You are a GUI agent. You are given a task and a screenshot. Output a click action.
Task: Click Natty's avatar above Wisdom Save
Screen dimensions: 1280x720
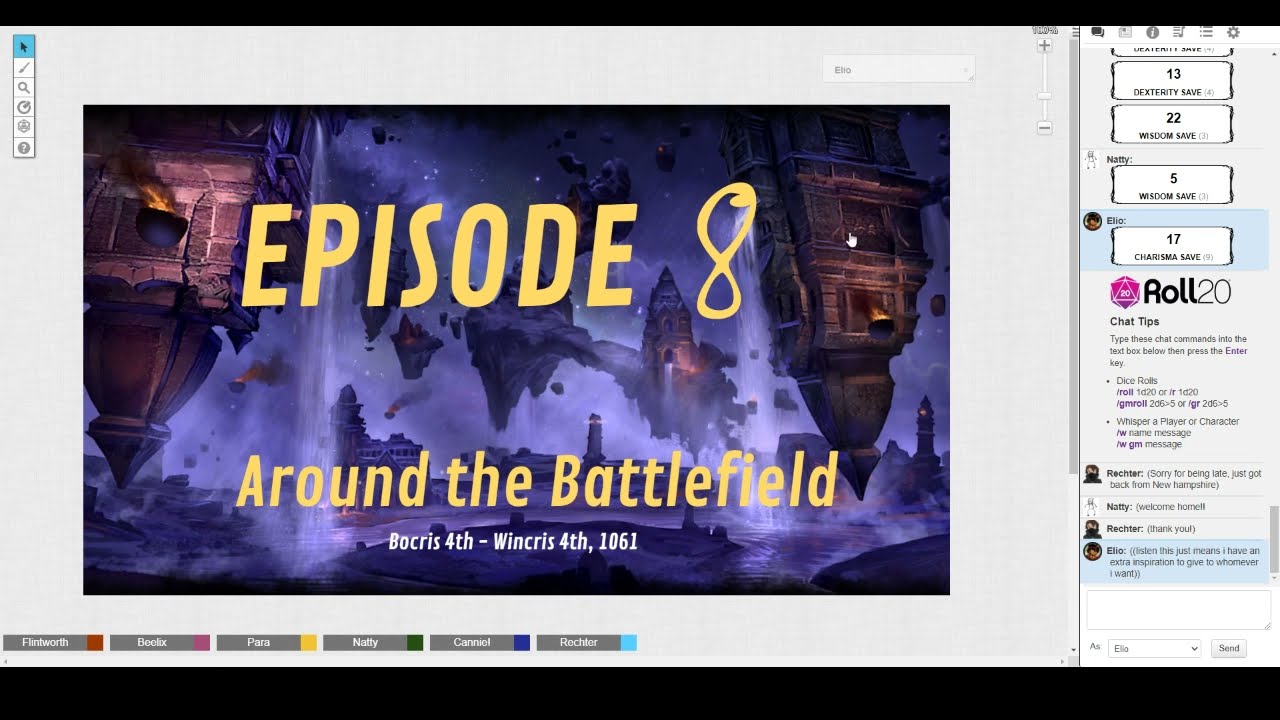point(1093,160)
